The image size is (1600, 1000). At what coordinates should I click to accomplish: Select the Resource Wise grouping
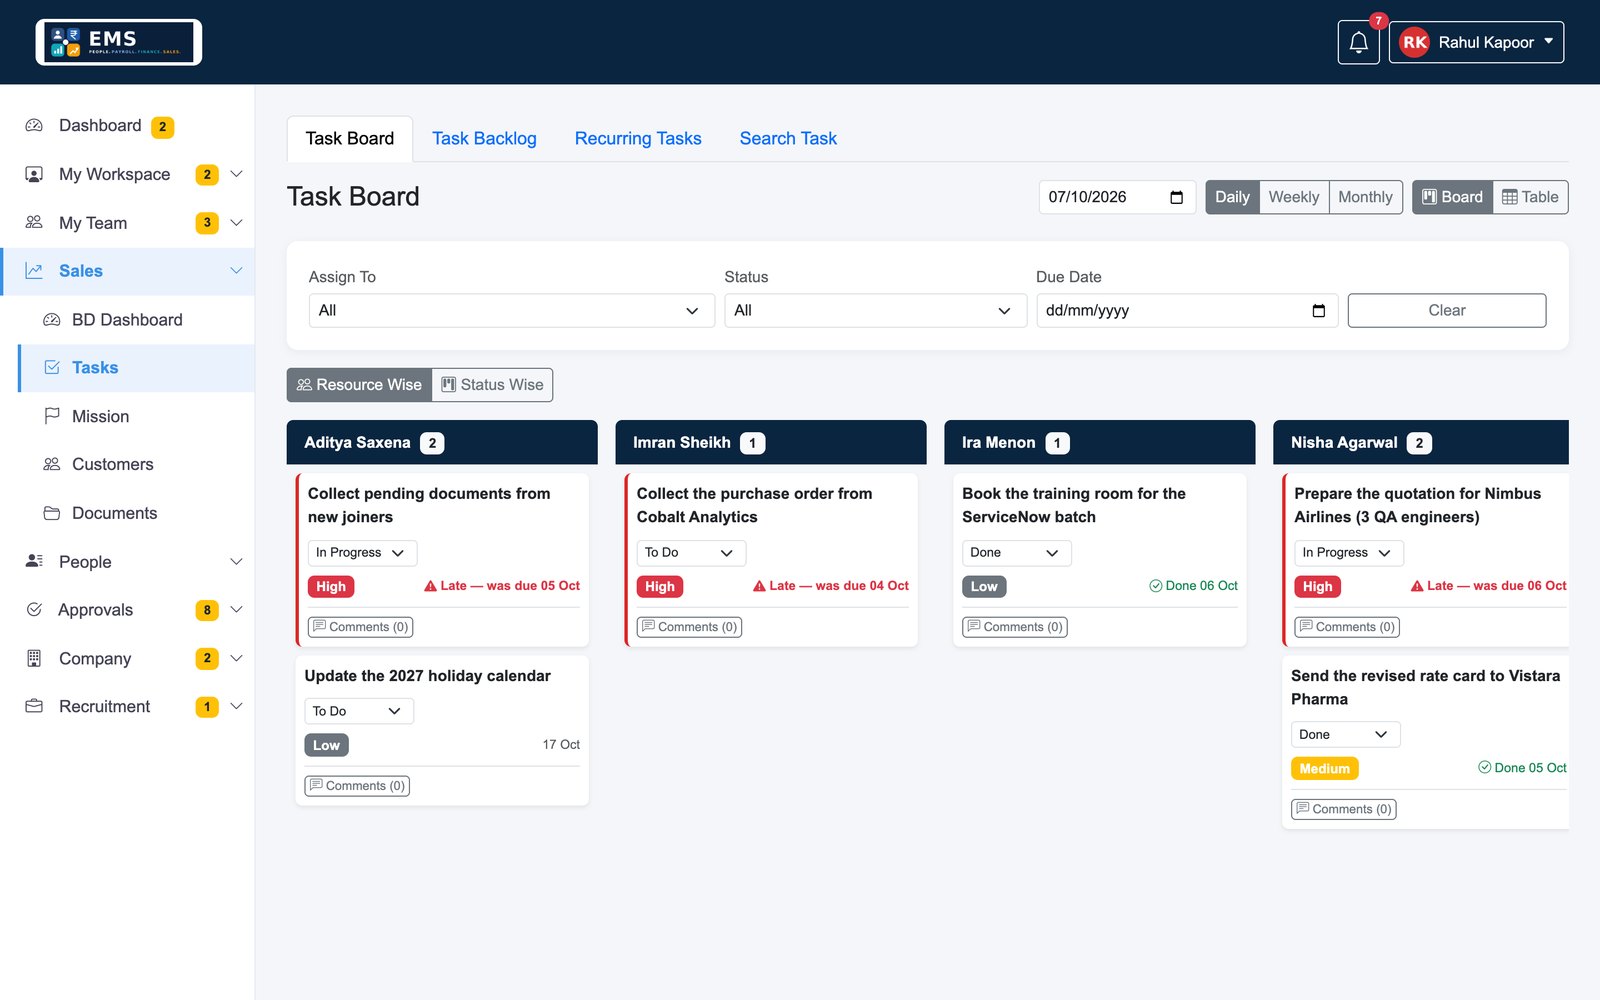tap(359, 385)
